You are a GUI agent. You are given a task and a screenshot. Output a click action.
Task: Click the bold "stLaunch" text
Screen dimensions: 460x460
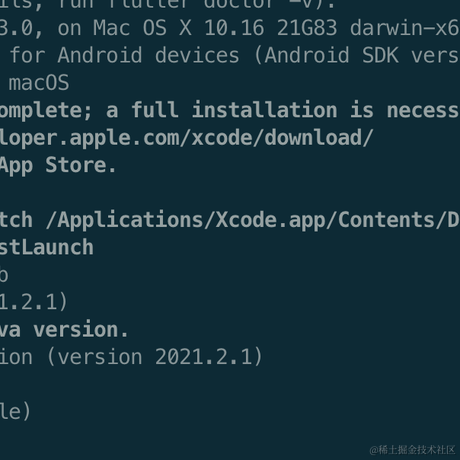tap(47, 247)
